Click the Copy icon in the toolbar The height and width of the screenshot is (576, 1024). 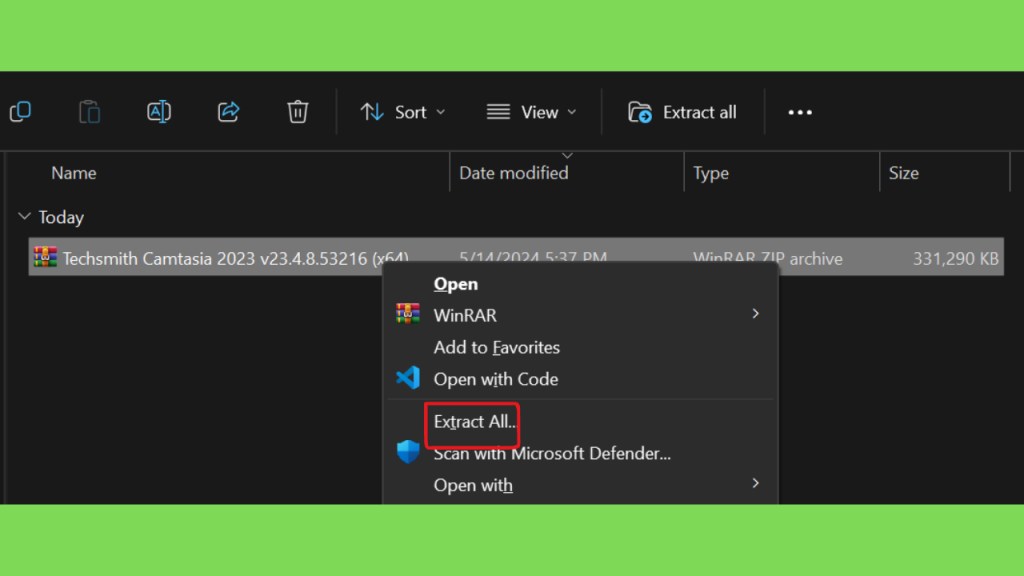21,112
